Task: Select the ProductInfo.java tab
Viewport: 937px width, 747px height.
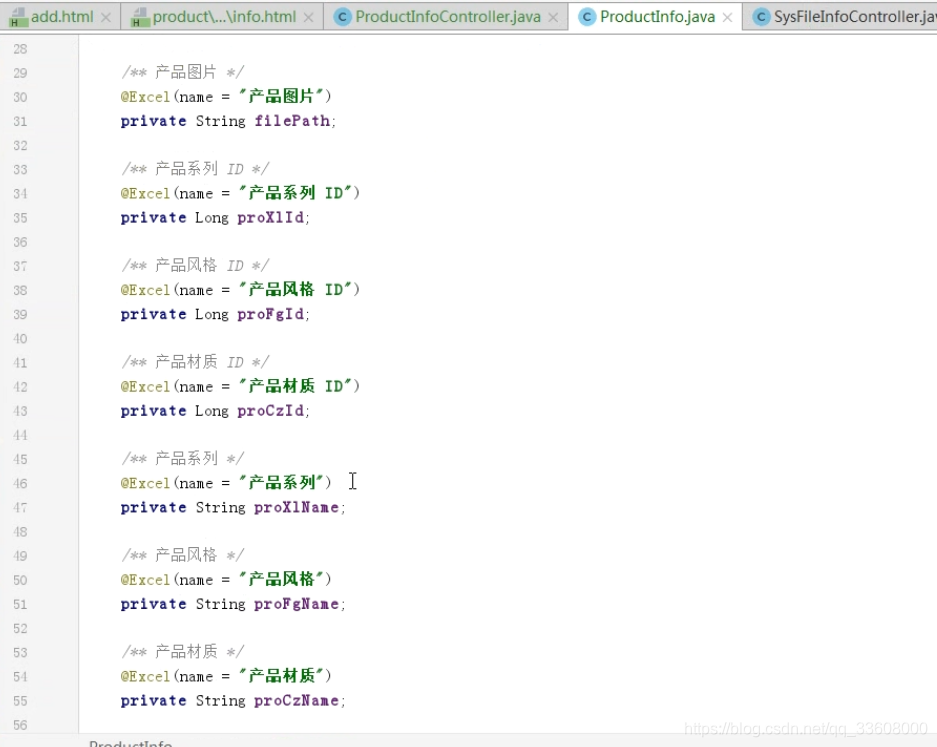Action: click(x=657, y=17)
